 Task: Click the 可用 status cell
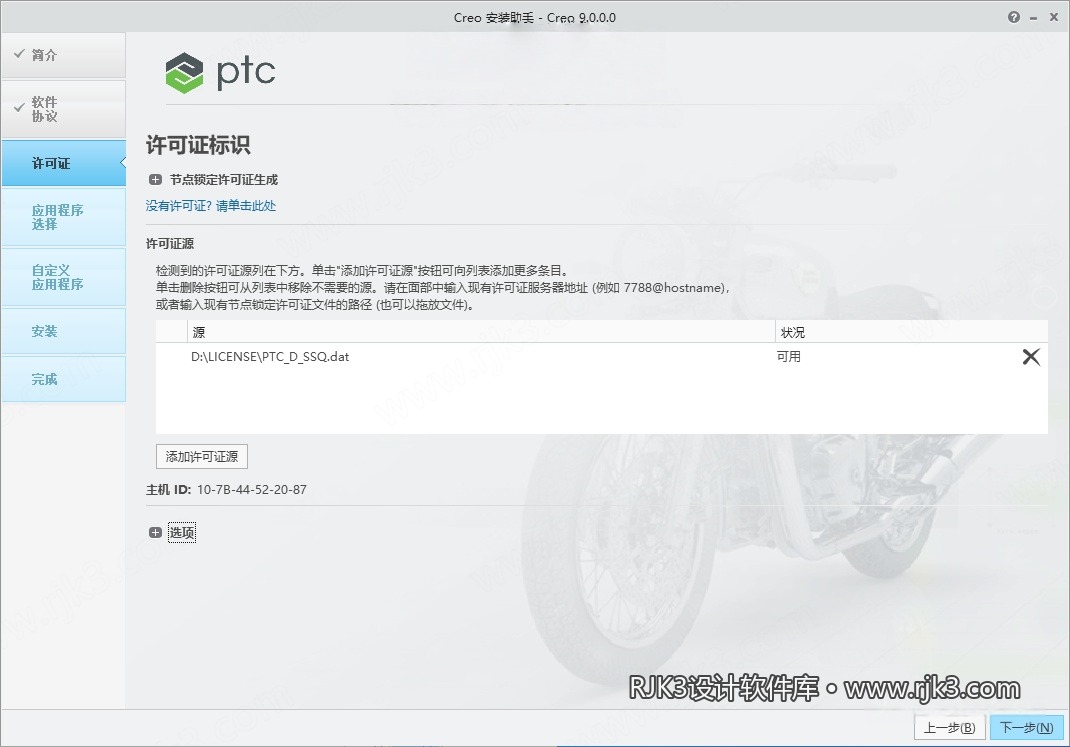[x=789, y=357]
